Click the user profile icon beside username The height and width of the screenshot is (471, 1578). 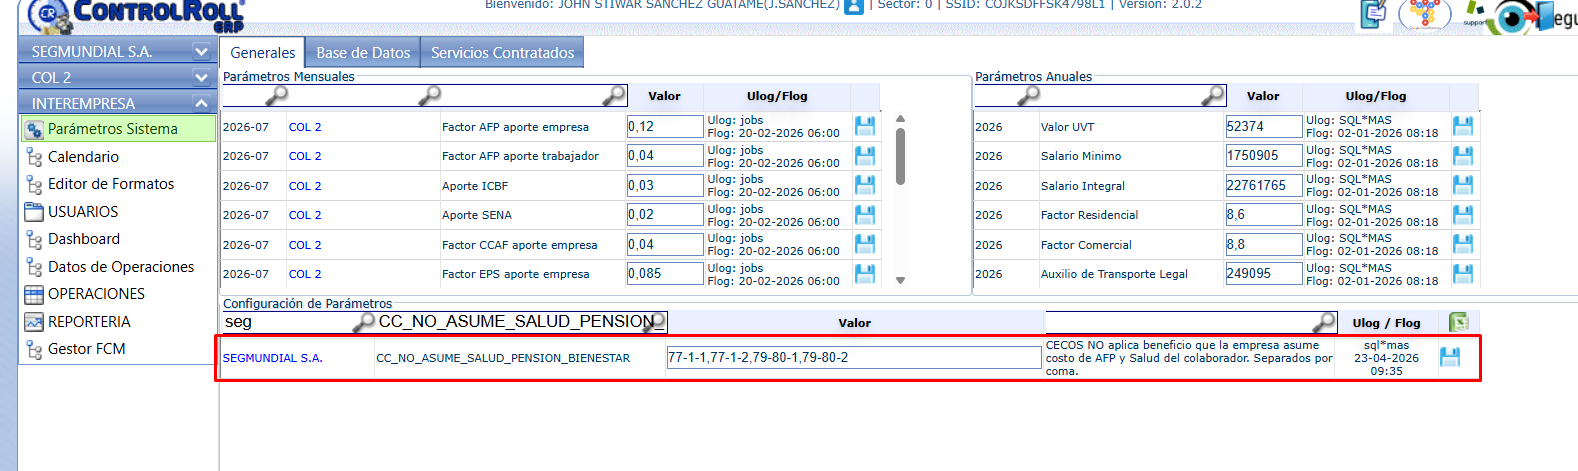[854, 6]
